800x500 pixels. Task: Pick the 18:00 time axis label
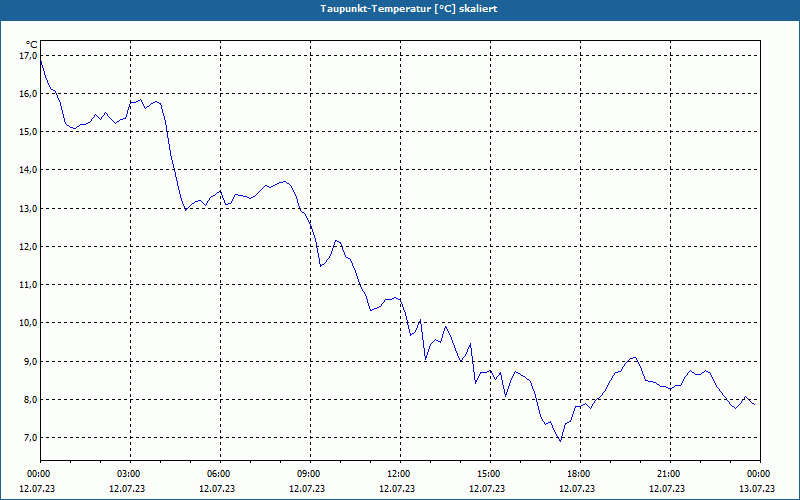coord(580,474)
